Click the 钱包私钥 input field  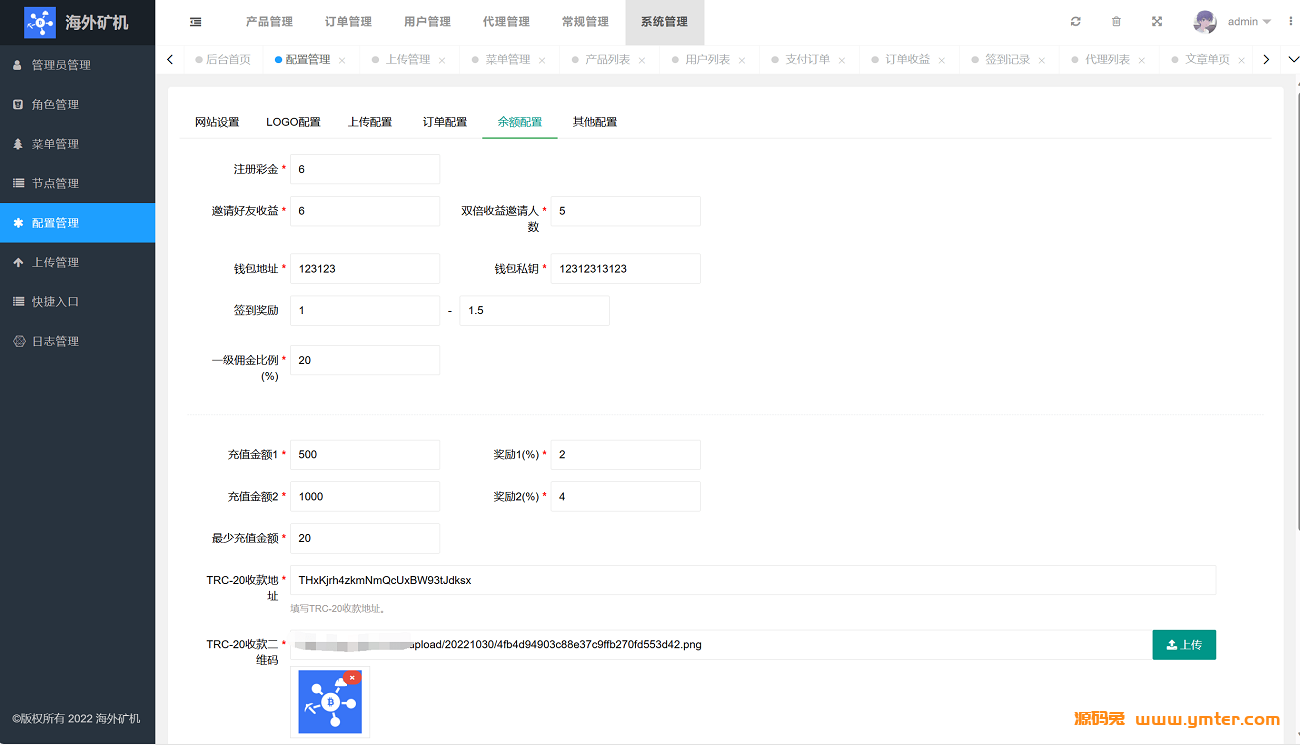[x=626, y=269]
